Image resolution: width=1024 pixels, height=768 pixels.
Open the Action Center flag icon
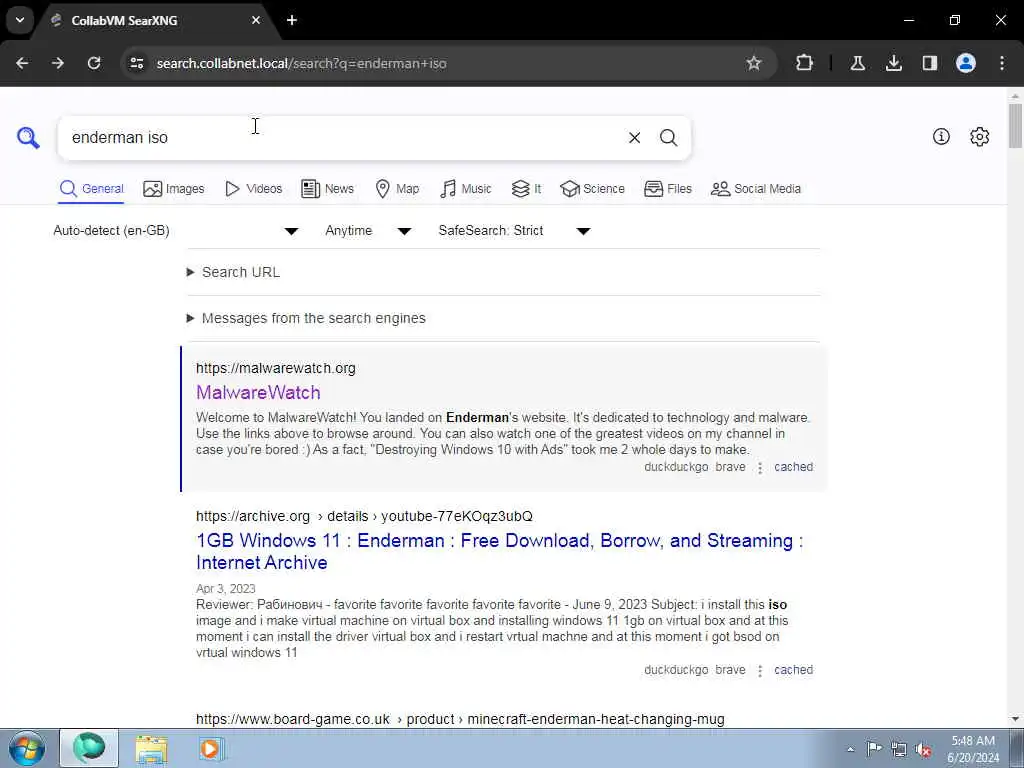(x=874, y=749)
